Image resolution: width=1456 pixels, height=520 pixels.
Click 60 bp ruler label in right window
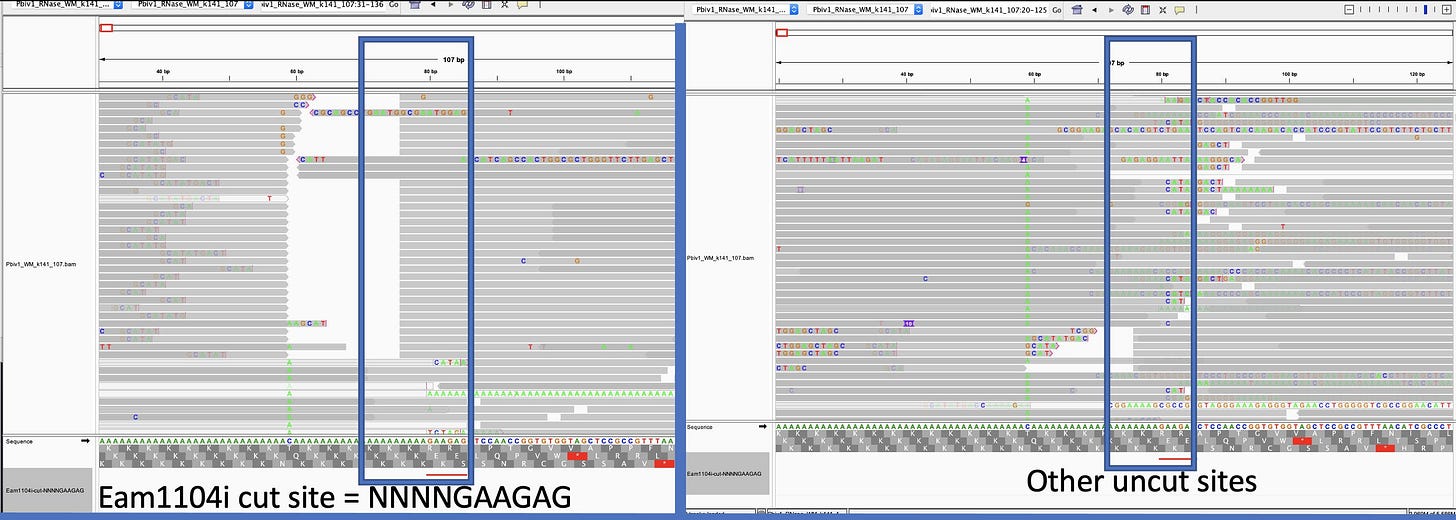pos(1034,75)
